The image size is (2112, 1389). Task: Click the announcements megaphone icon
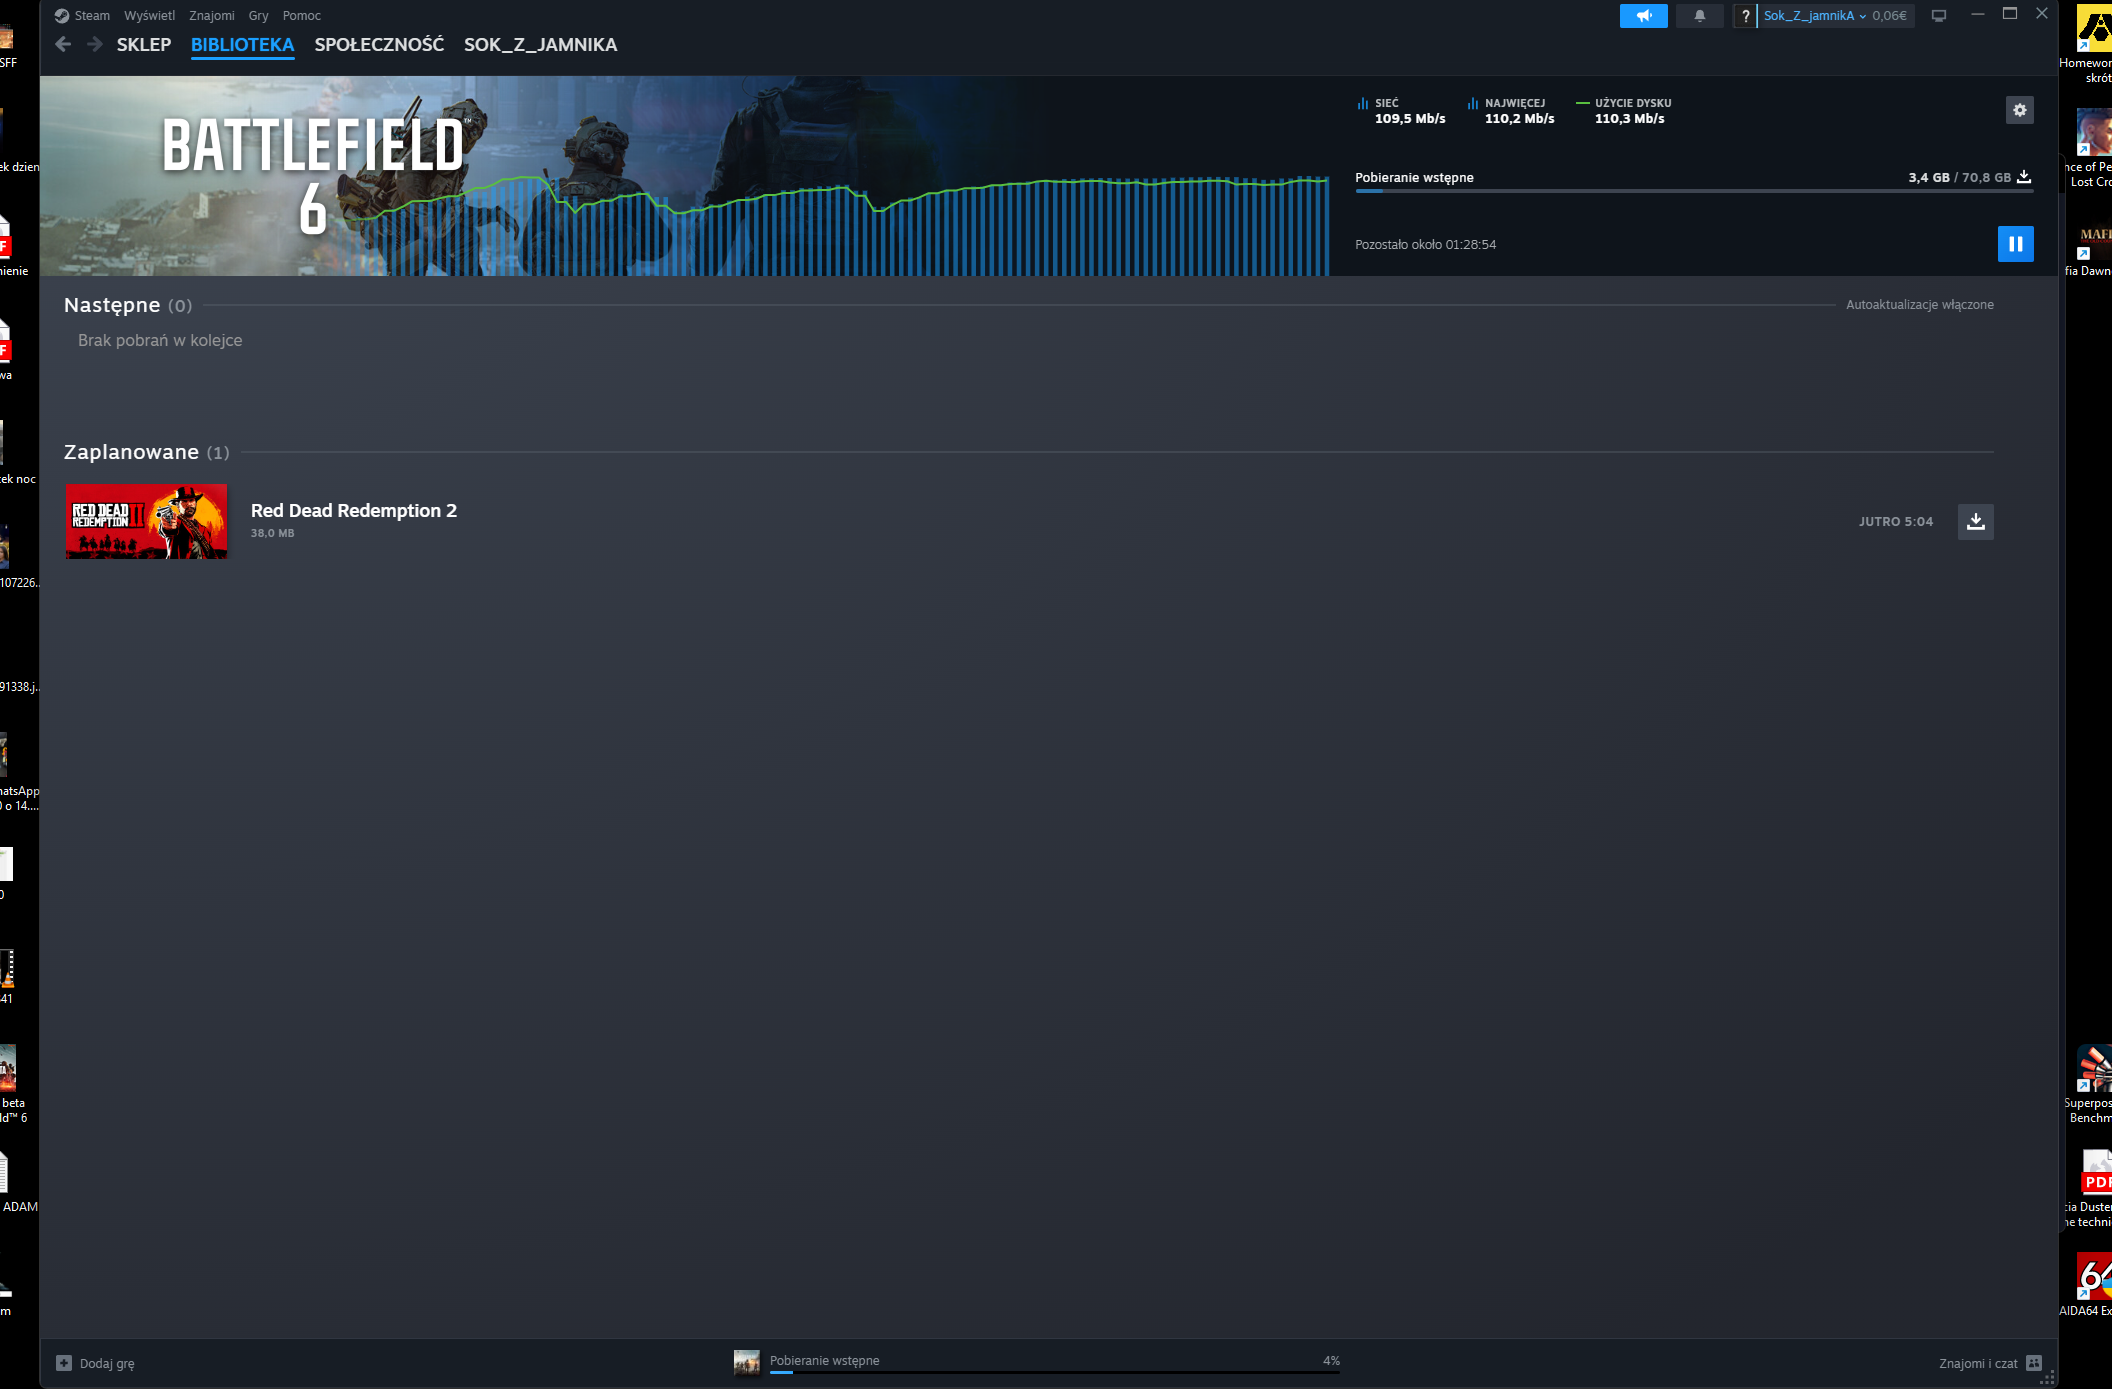[1643, 16]
